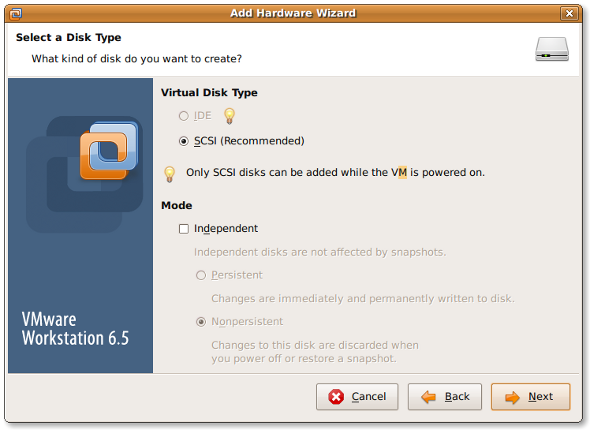The height and width of the screenshot is (430, 590).
Task: Select the IDE disk type radio button
Action: point(184,116)
